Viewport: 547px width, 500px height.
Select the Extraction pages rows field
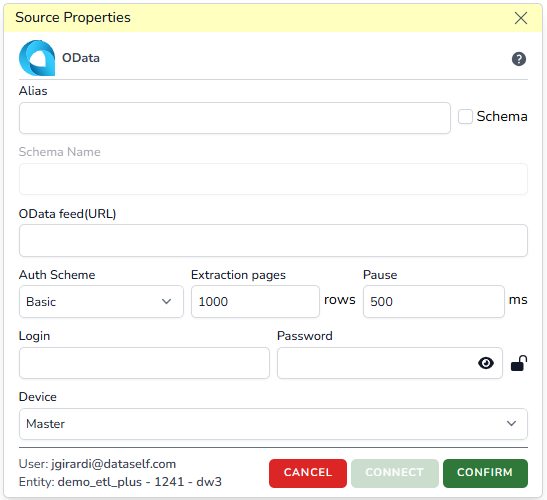coord(255,301)
